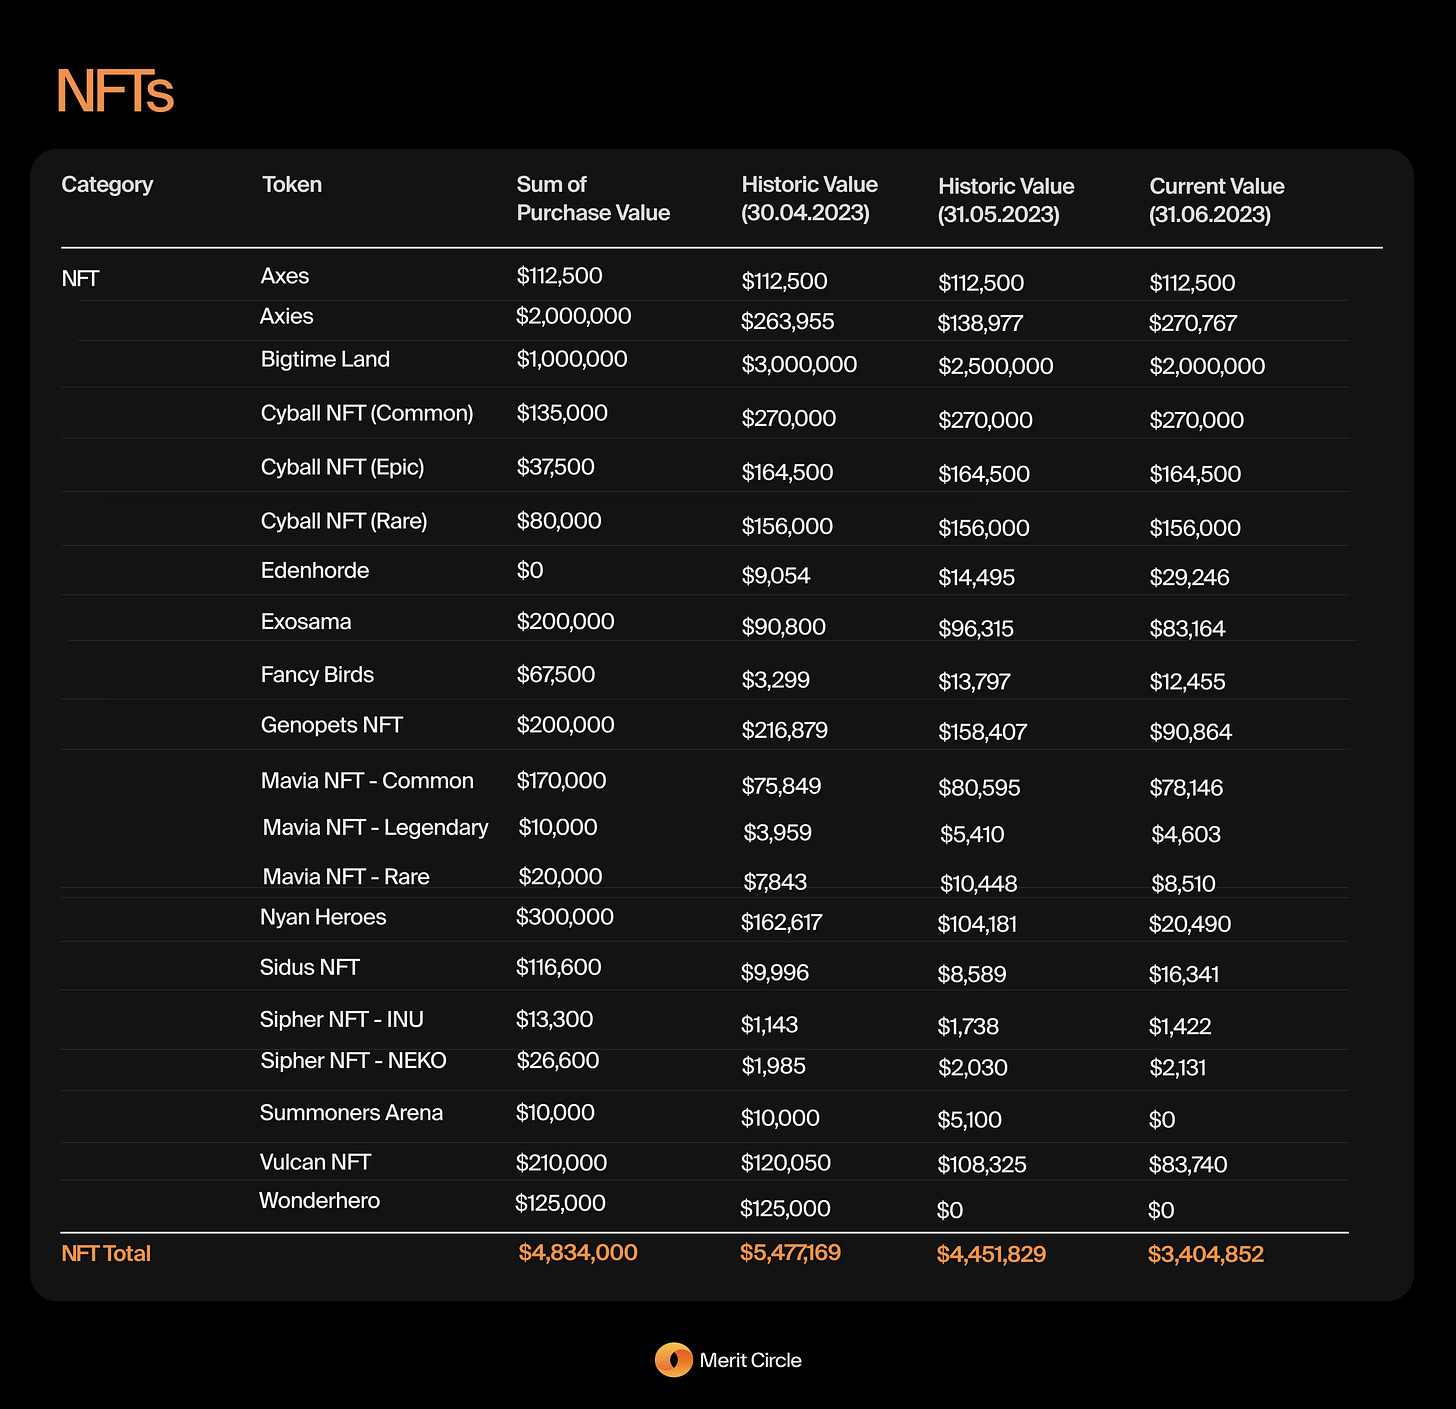1456x1409 pixels.
Task: Click the NFT Total row label
Action: (x=106, y=1253)
